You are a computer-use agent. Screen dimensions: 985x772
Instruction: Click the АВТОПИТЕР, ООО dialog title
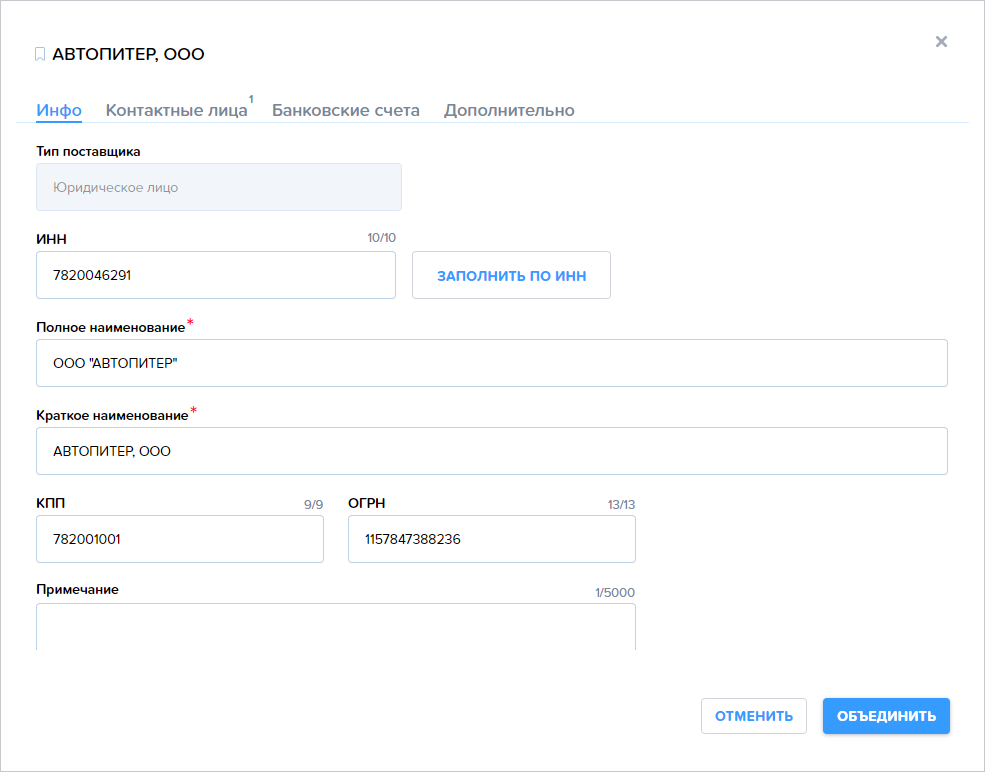point(128,54)
